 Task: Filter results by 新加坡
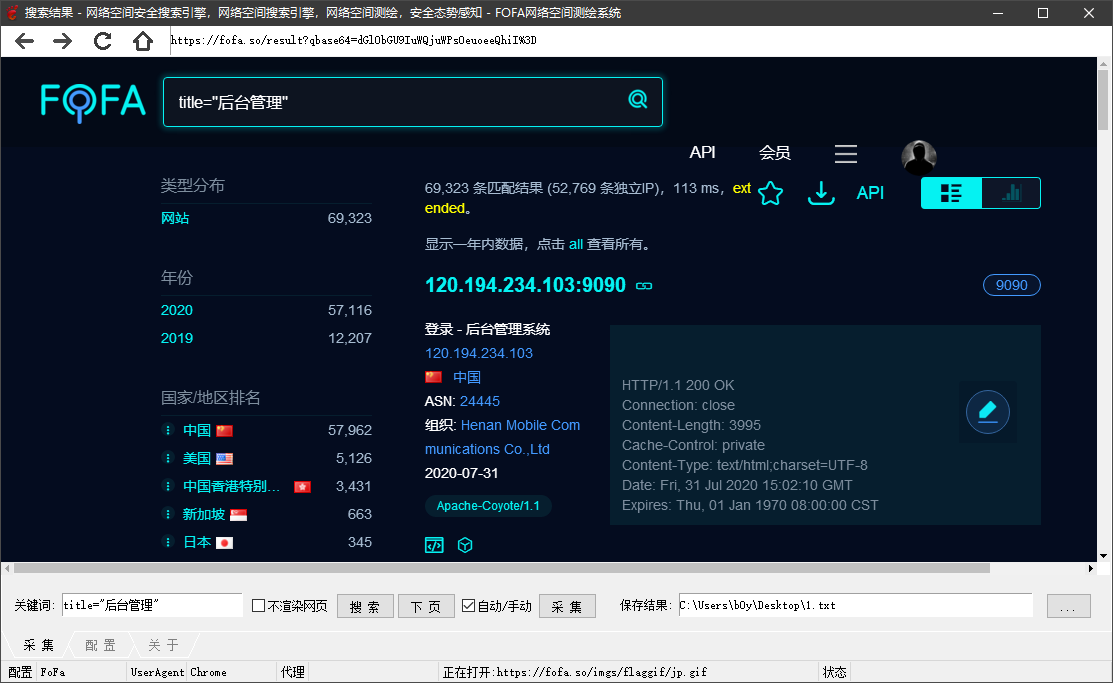point(204,514)
